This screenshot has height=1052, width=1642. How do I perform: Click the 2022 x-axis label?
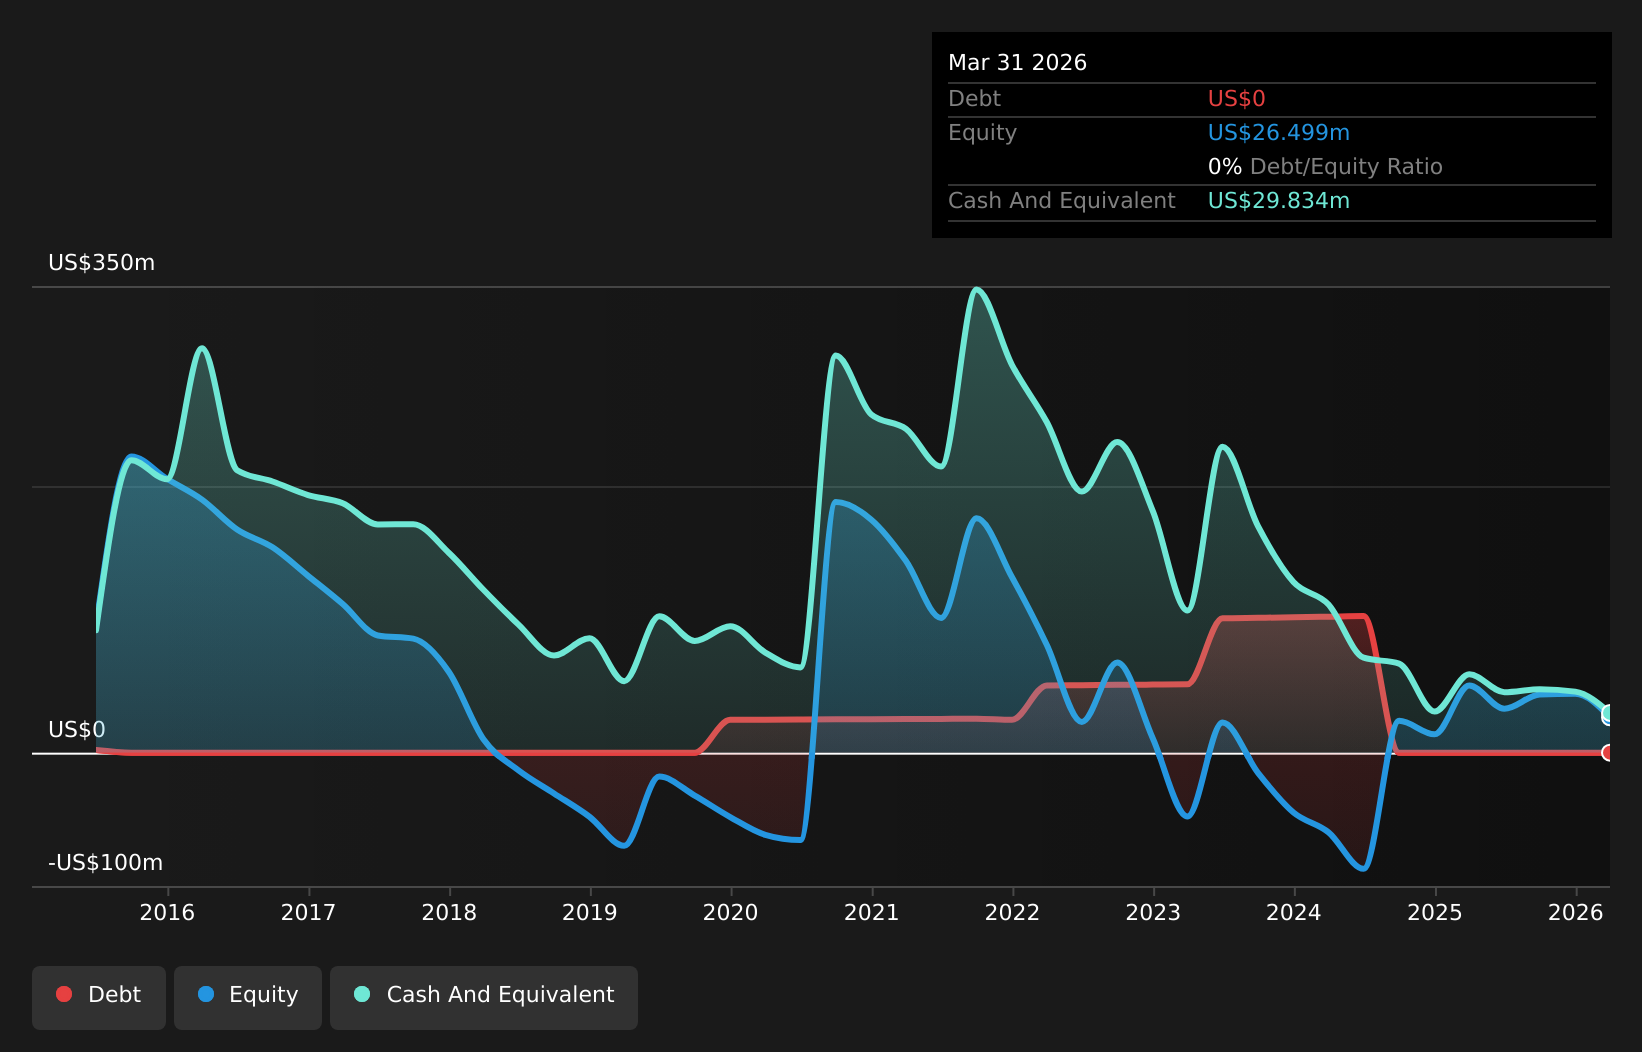1013,912
